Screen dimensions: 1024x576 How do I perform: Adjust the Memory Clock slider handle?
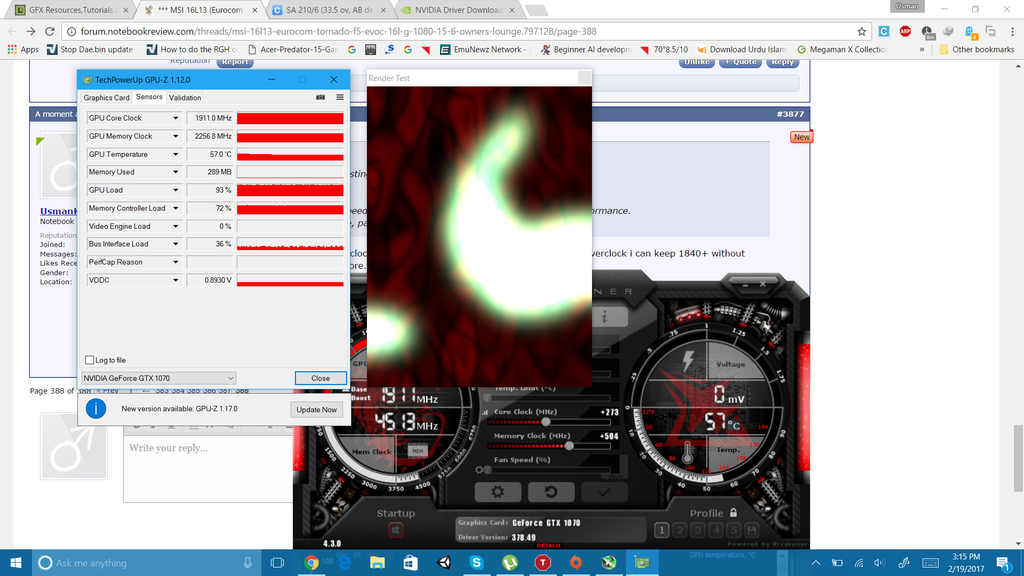coord(569,446)
